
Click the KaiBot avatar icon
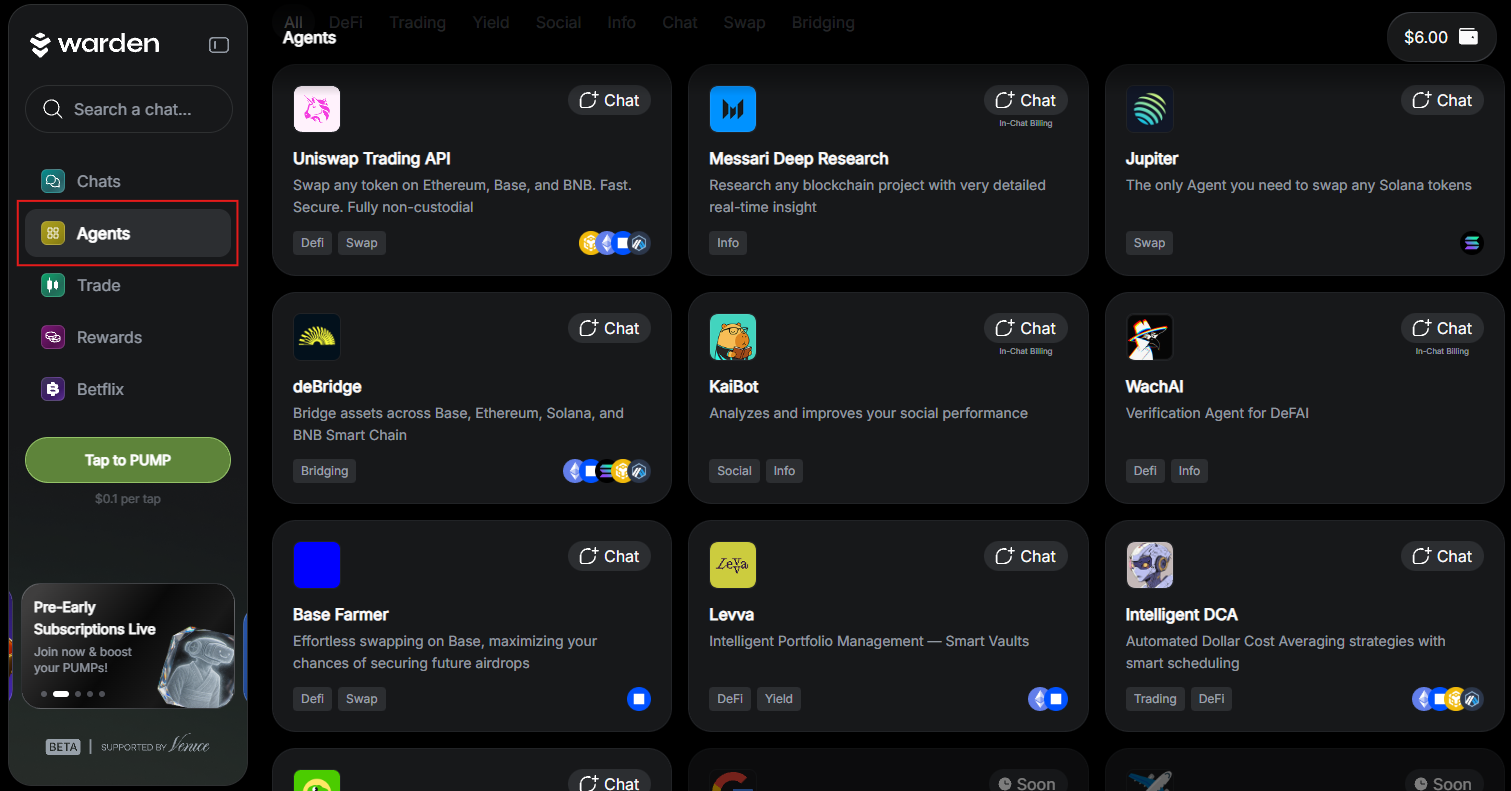coord(733,337)
